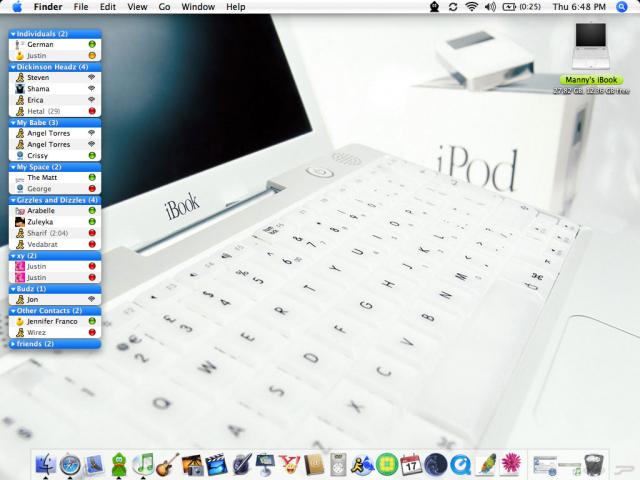Open the File menu
The height and width of the screenshot is (480, 640).
pos(81,7)
